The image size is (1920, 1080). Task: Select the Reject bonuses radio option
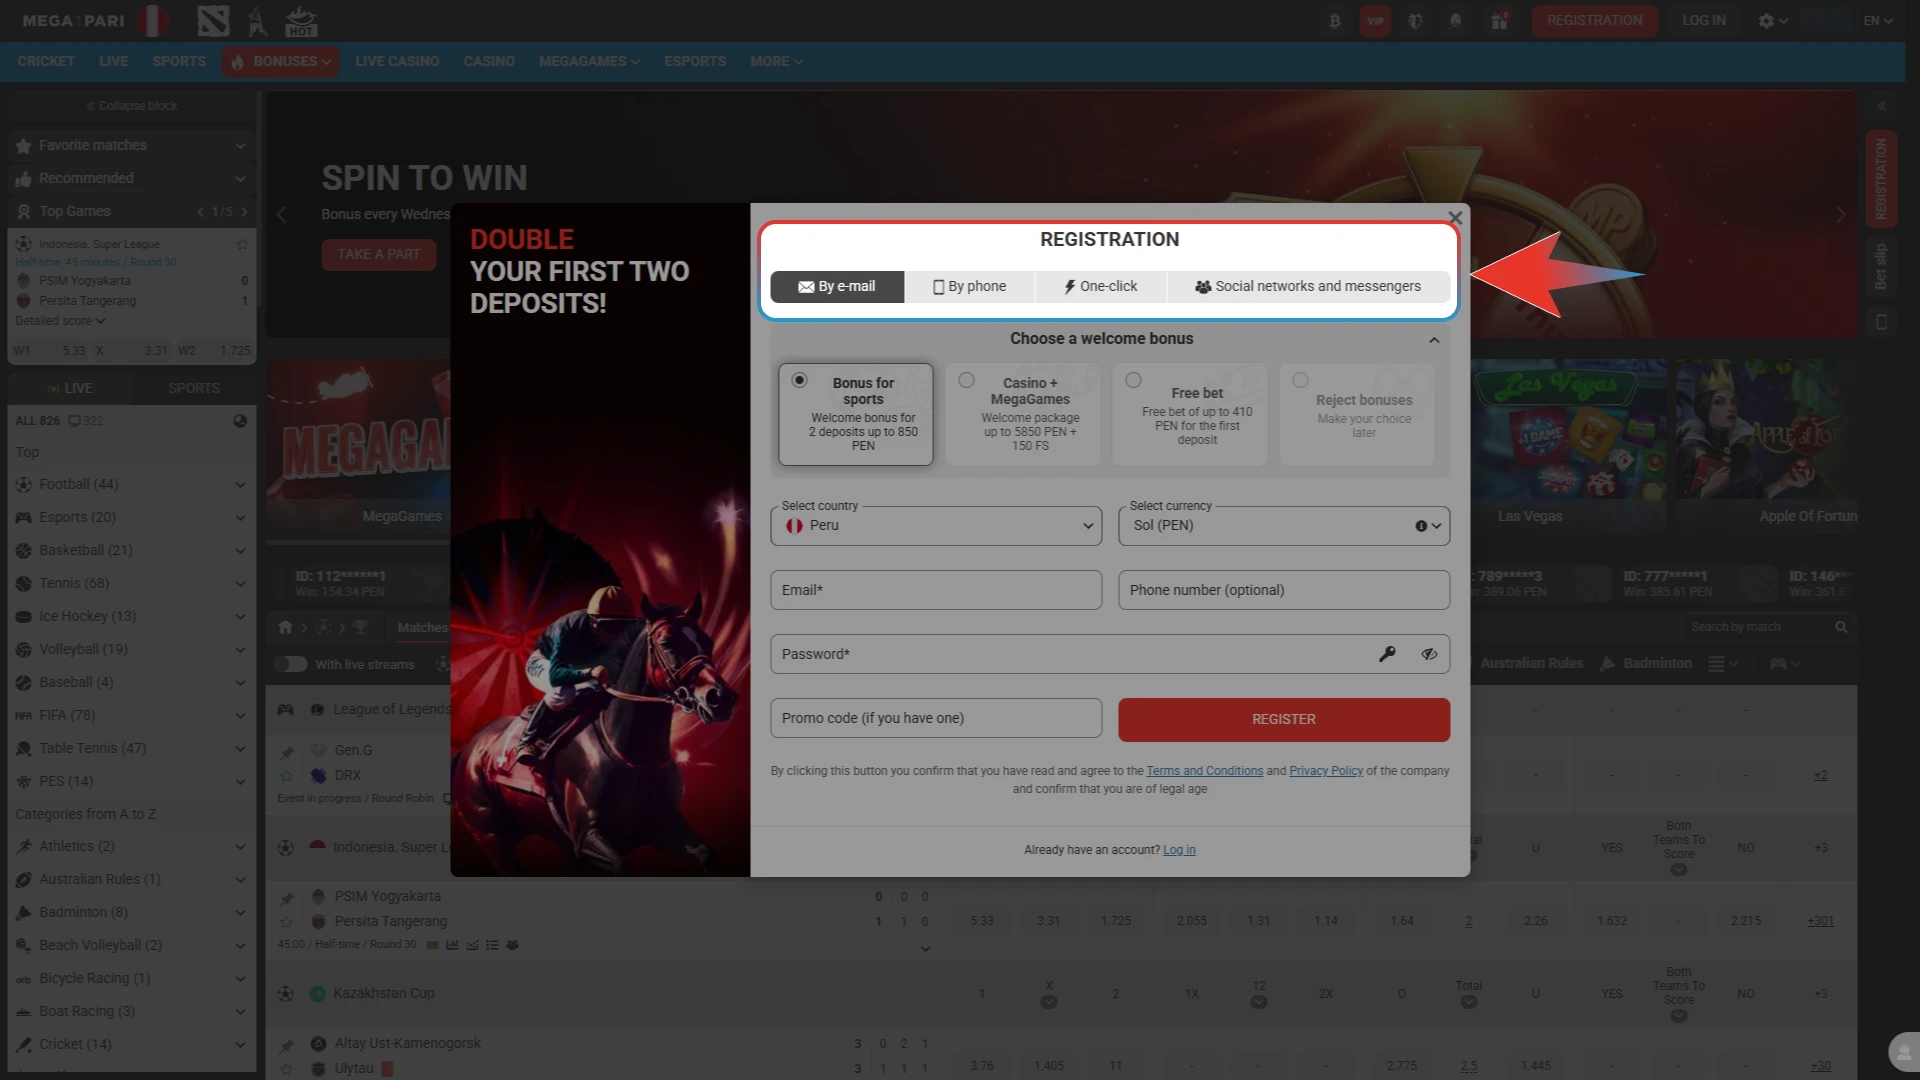(x=1300, y=380)
